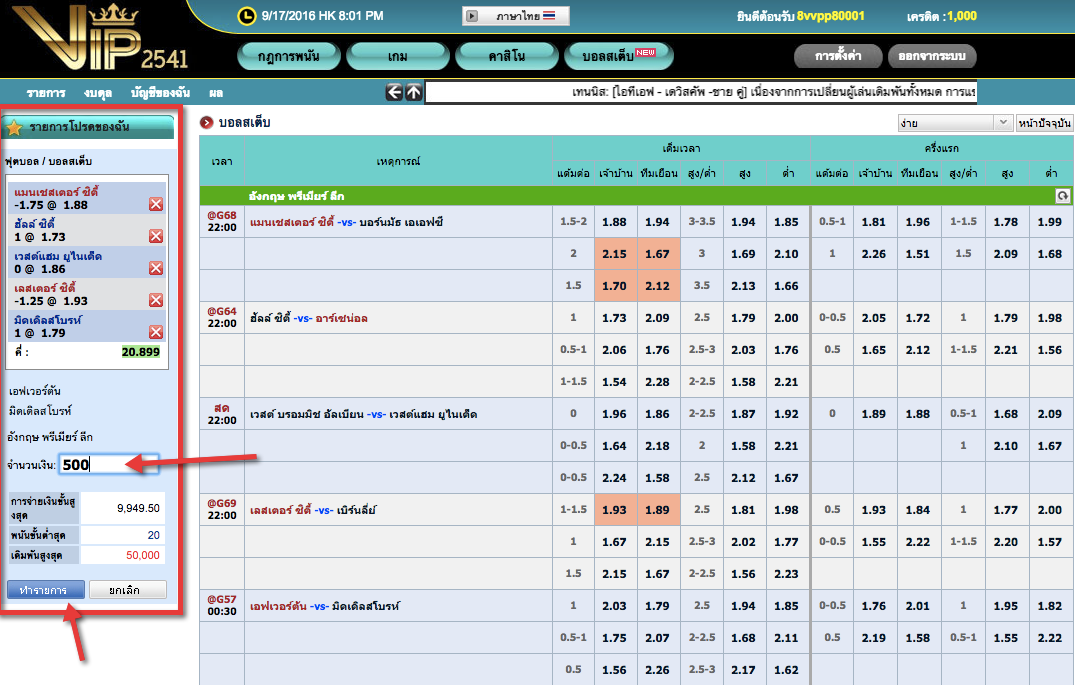Viewport: 1075px width, 685px height.
Task: Click home odds 1.88 for Manchester City row
Action: point(614,222)
